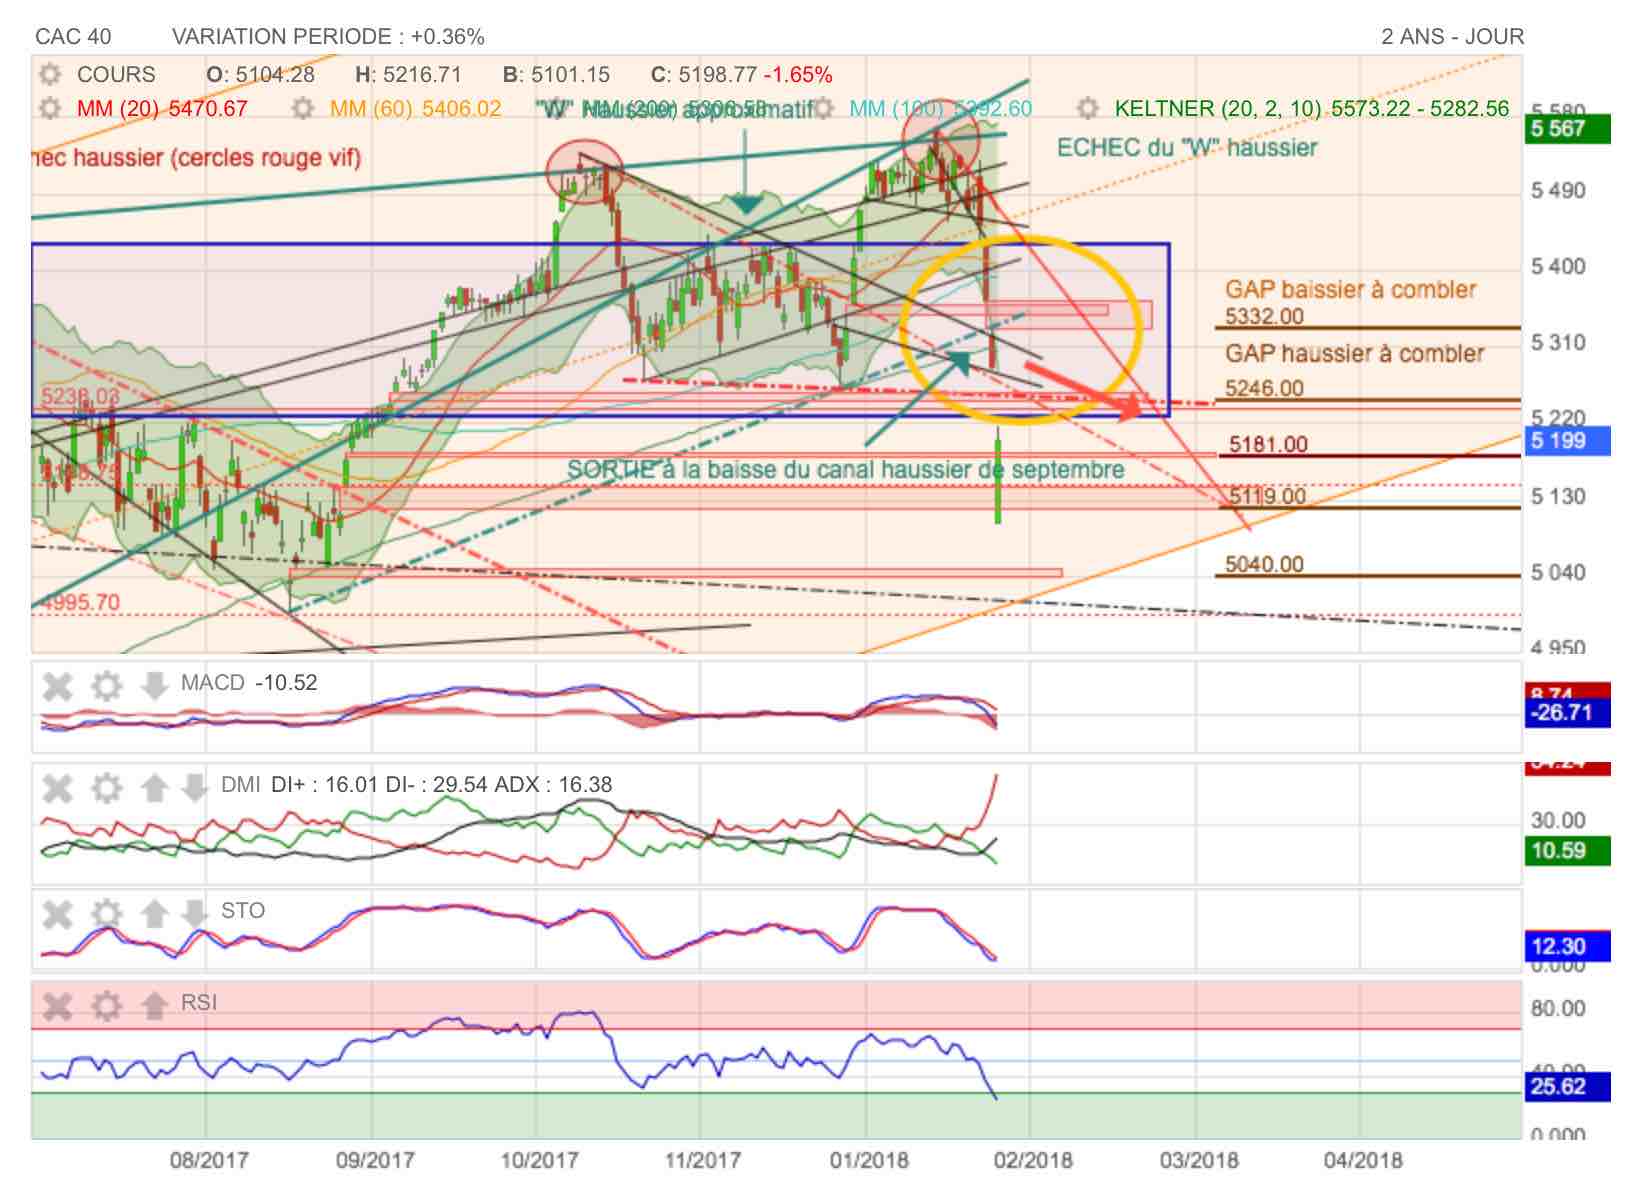The height and width of the screenshot is (1186, 1632).
Task: Open settings gear for MM (60)
Action: click(302, 108)
